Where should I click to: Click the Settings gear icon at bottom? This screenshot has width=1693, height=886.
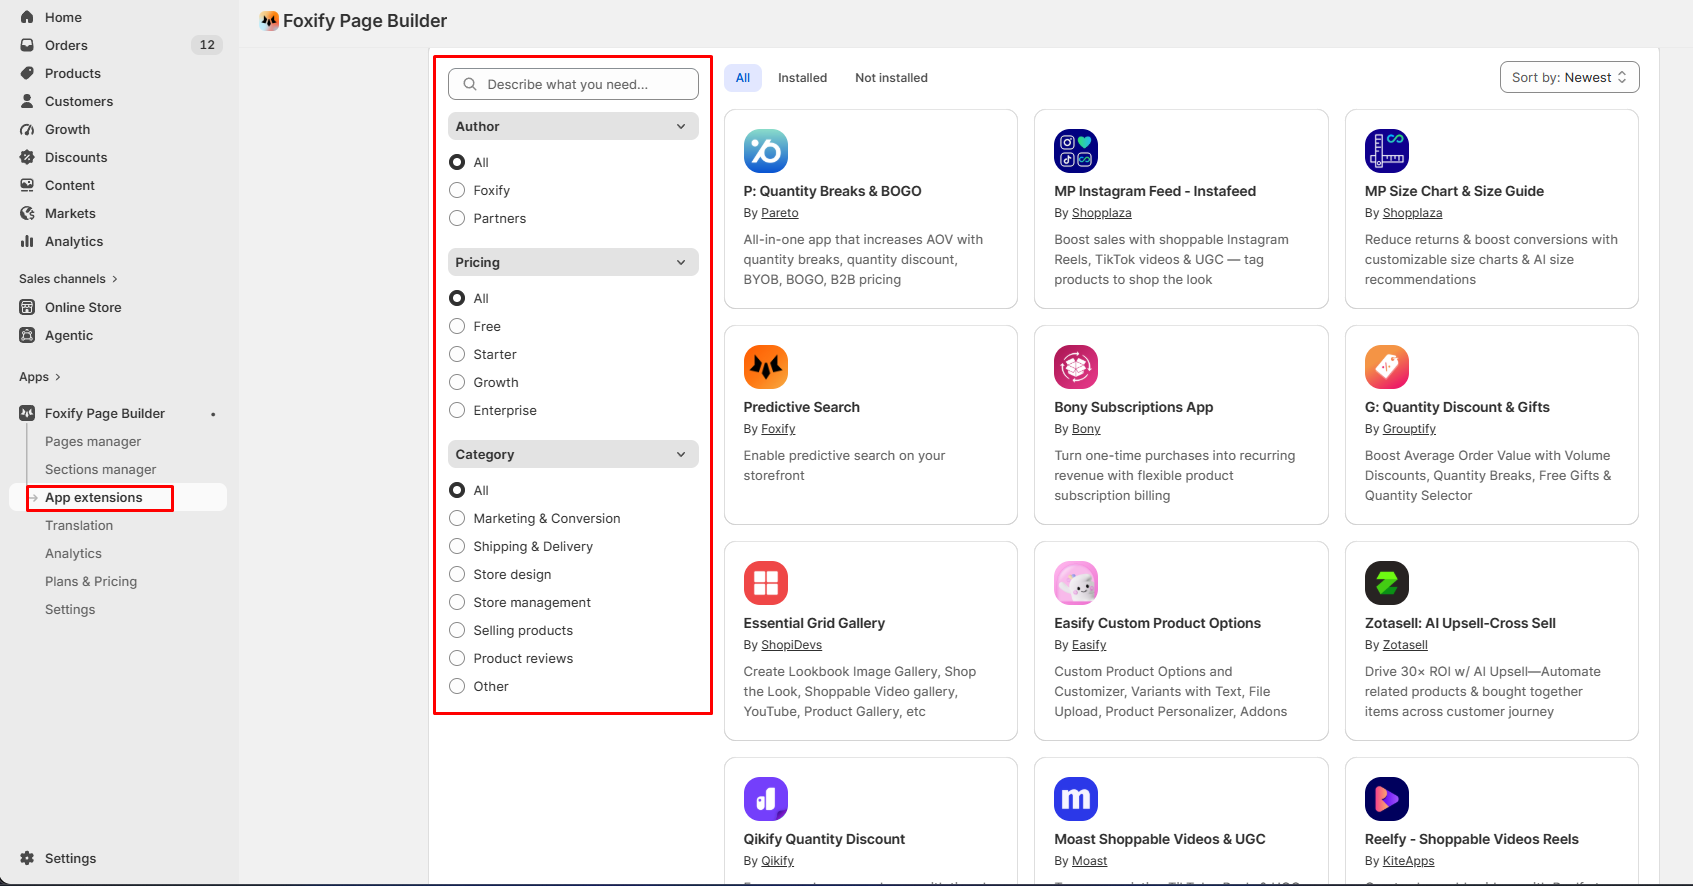[x=27, y=858]
